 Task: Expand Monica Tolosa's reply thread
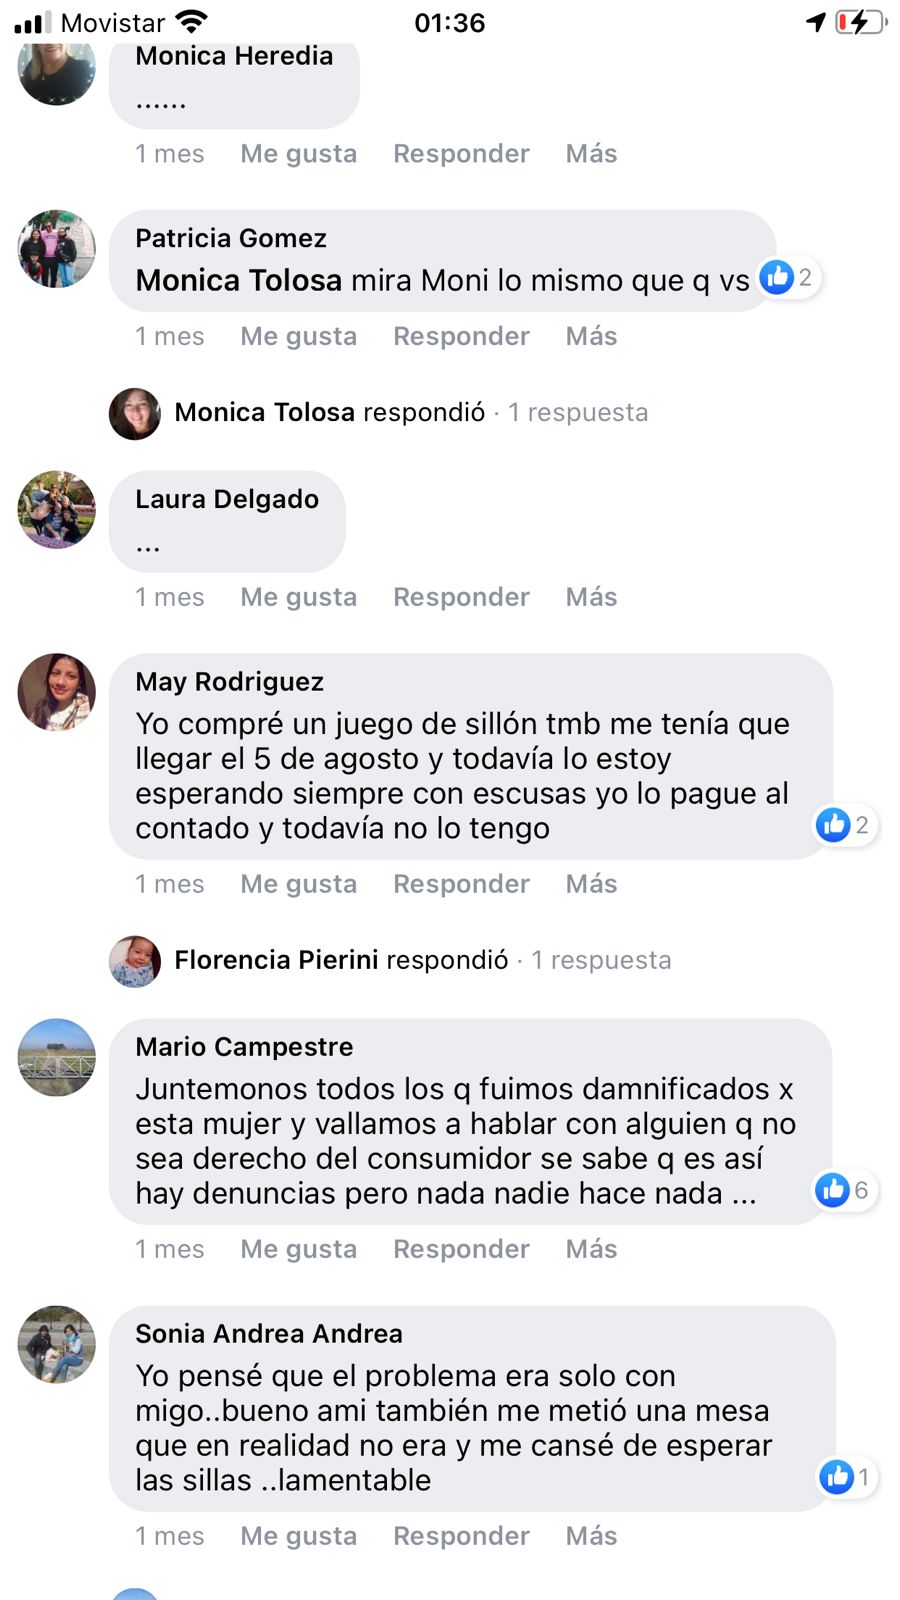(x=378, y=413)
